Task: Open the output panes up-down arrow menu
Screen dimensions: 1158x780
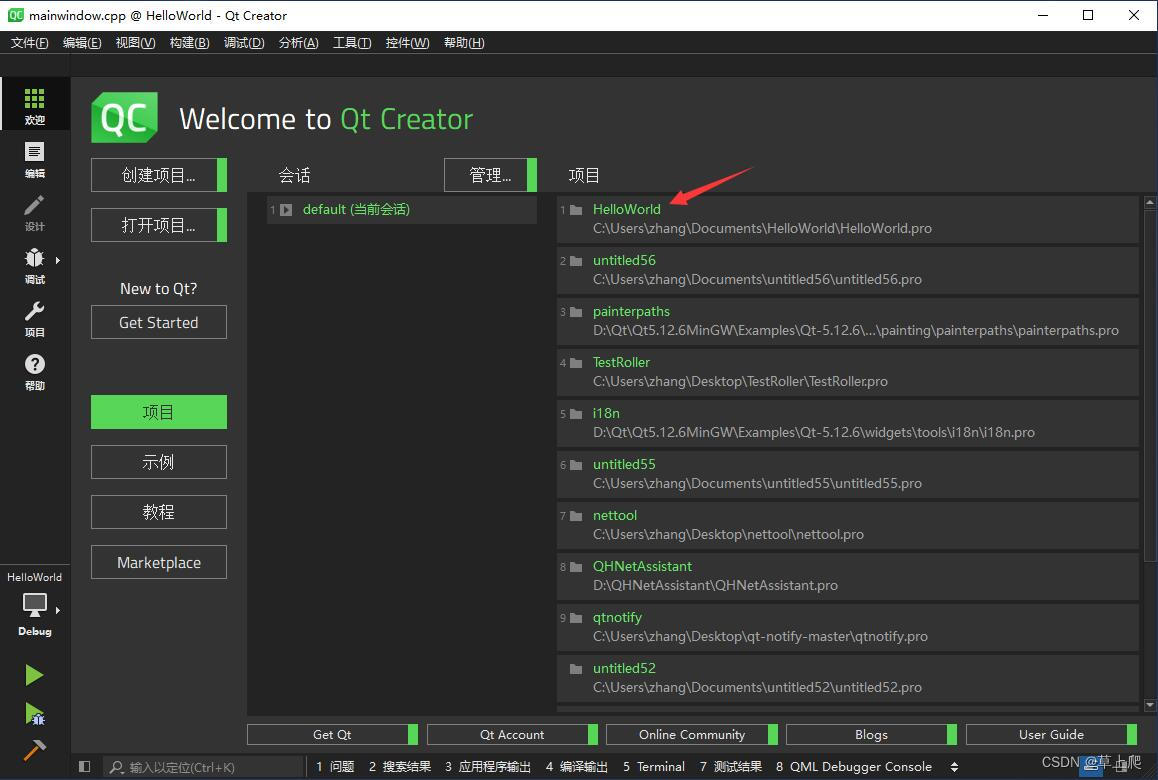Action: pos(954,767)
